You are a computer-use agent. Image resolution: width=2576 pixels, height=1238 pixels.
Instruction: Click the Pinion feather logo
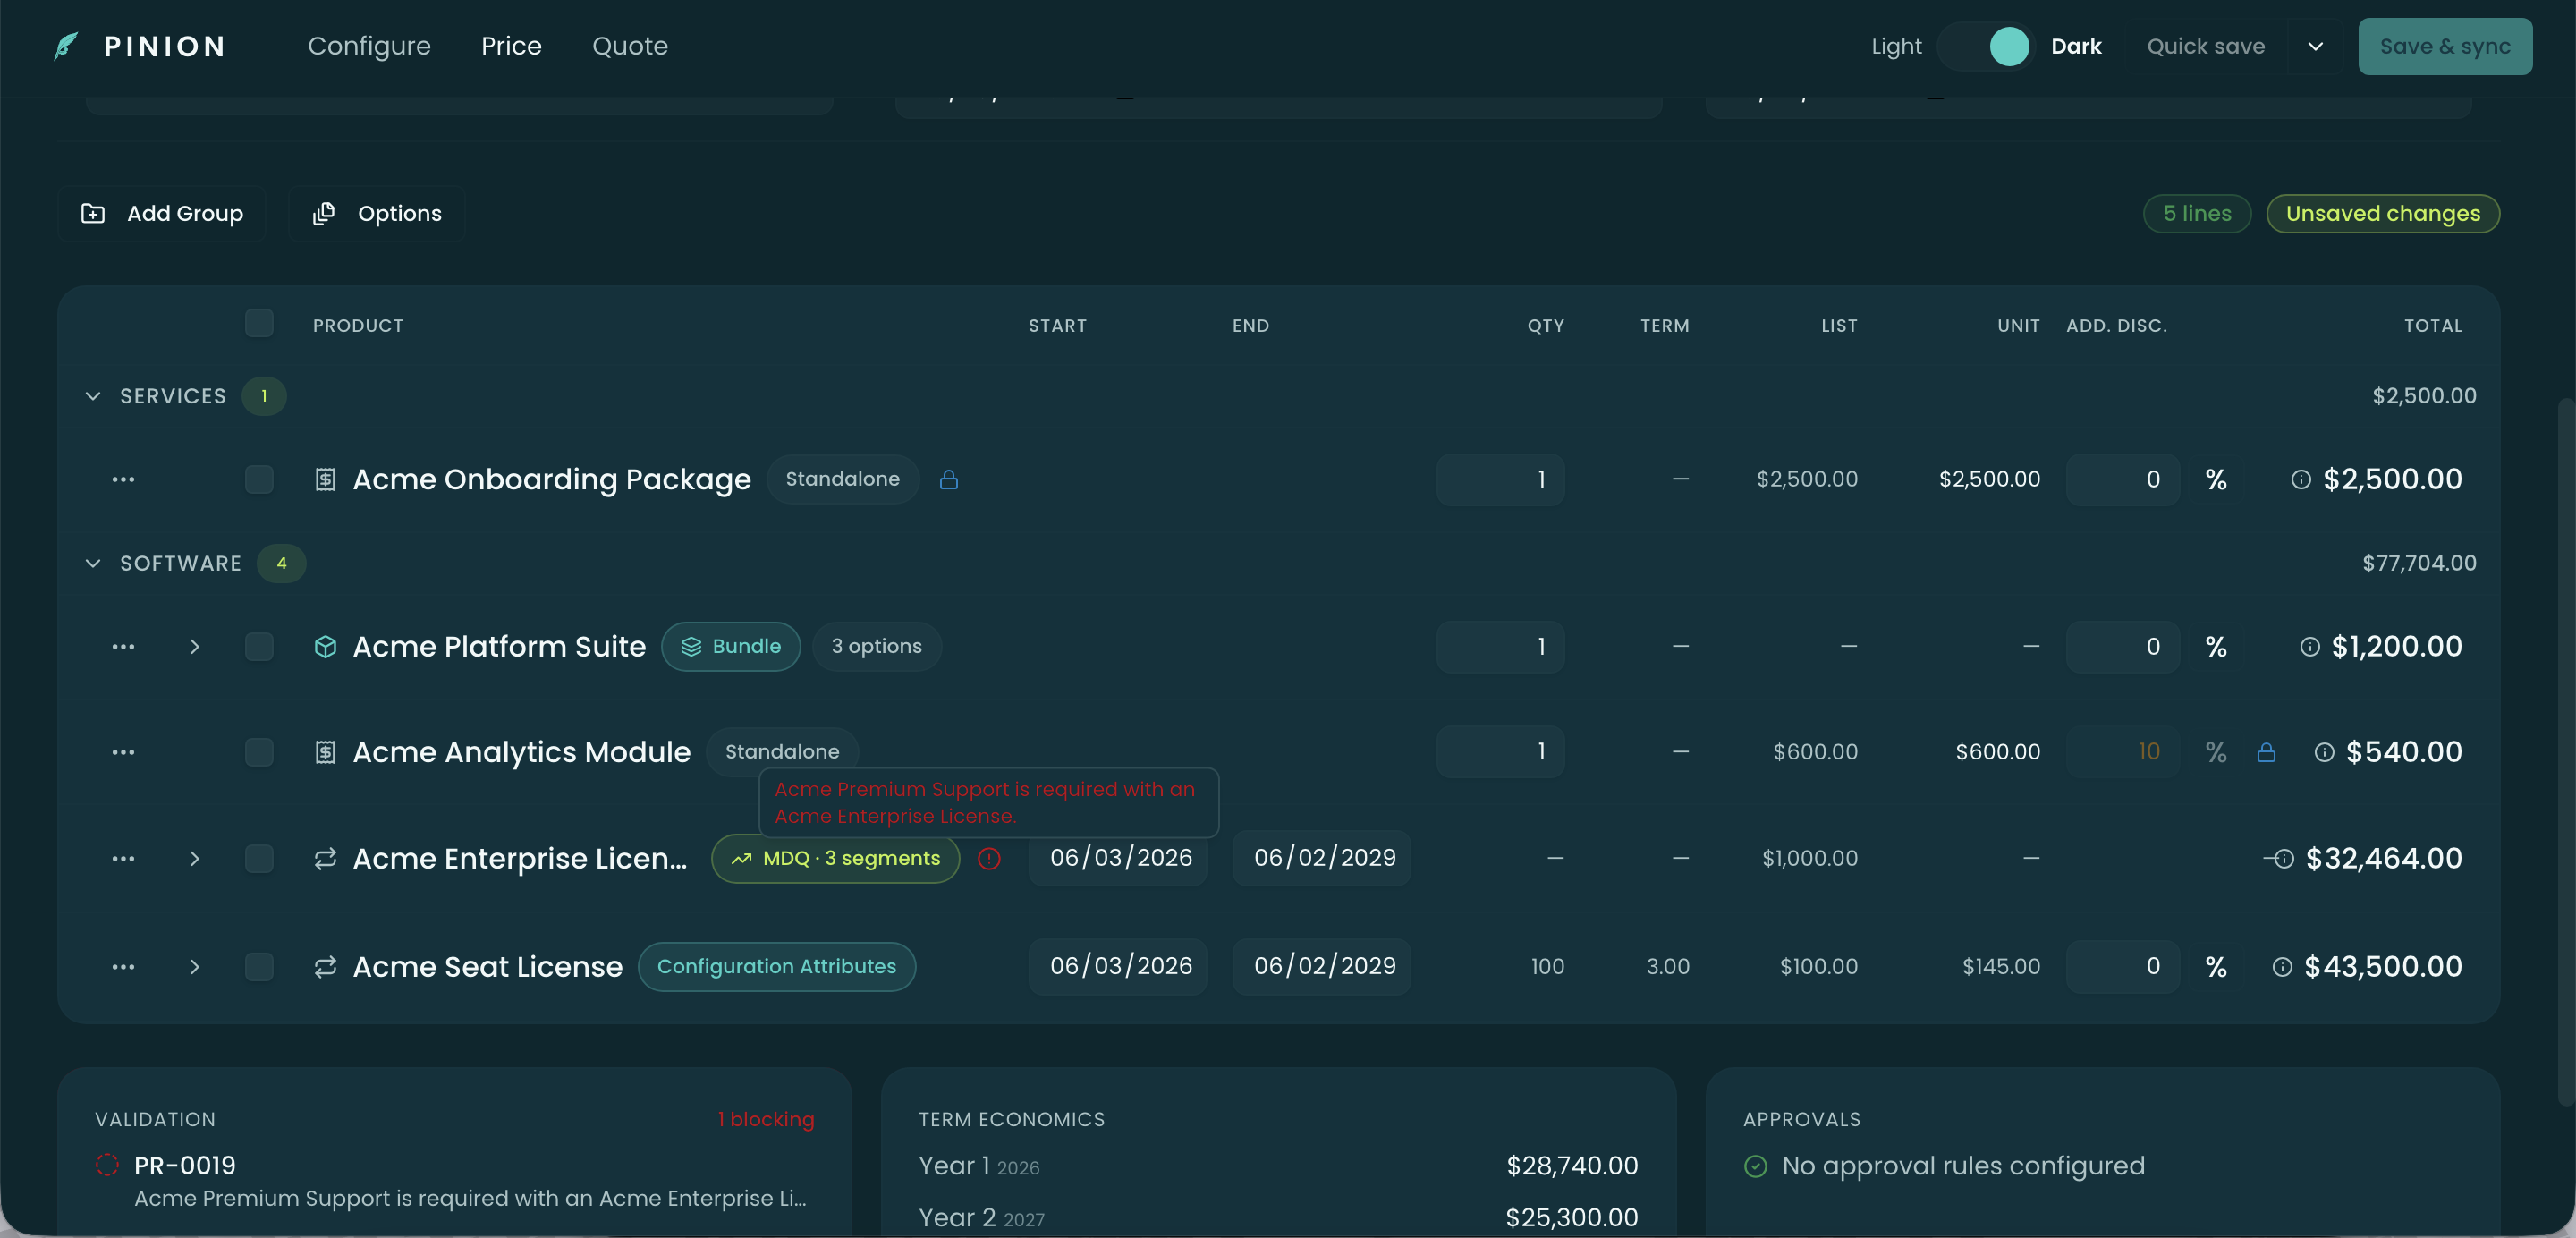[x=66, y=46]
